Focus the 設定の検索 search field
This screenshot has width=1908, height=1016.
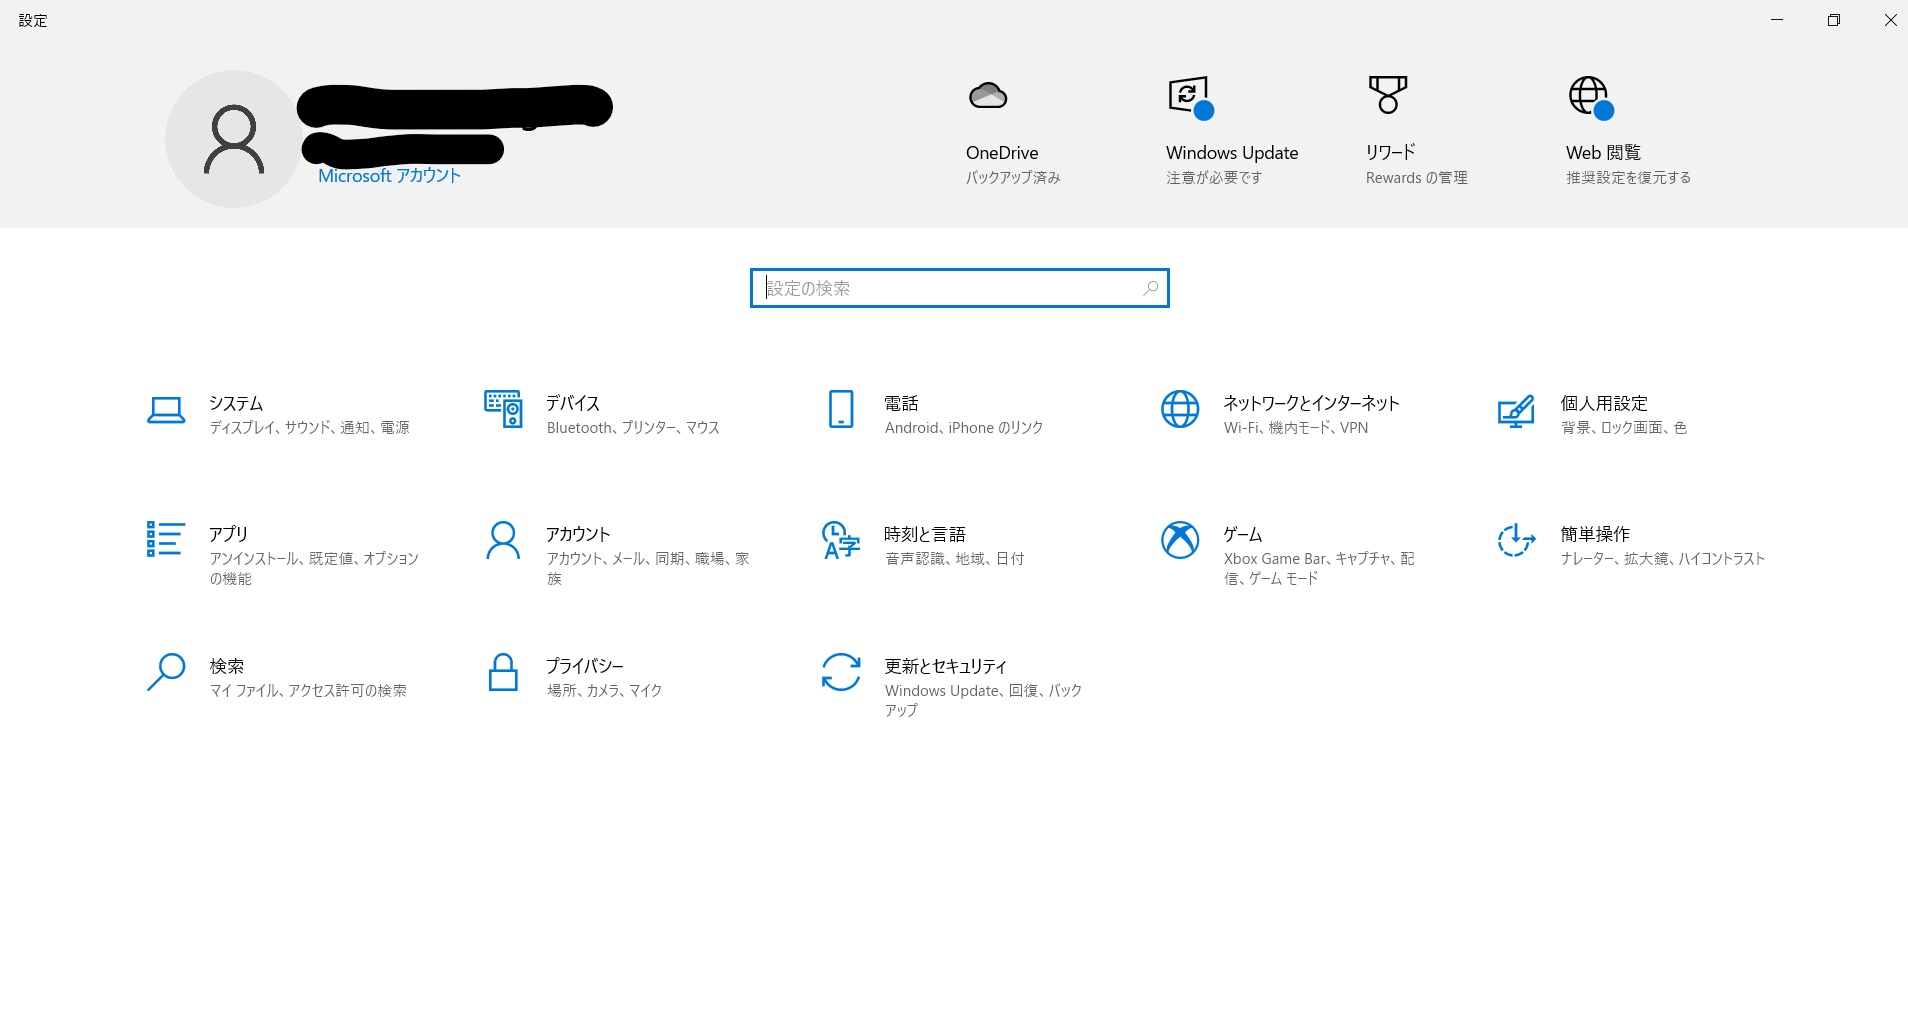tap(960, 288)
